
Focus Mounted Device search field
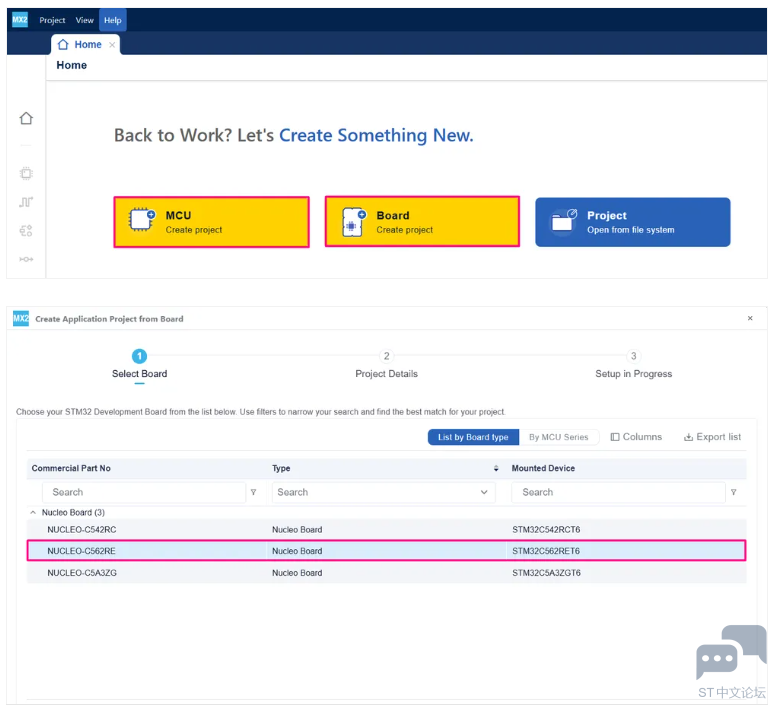tap(618, 492)
